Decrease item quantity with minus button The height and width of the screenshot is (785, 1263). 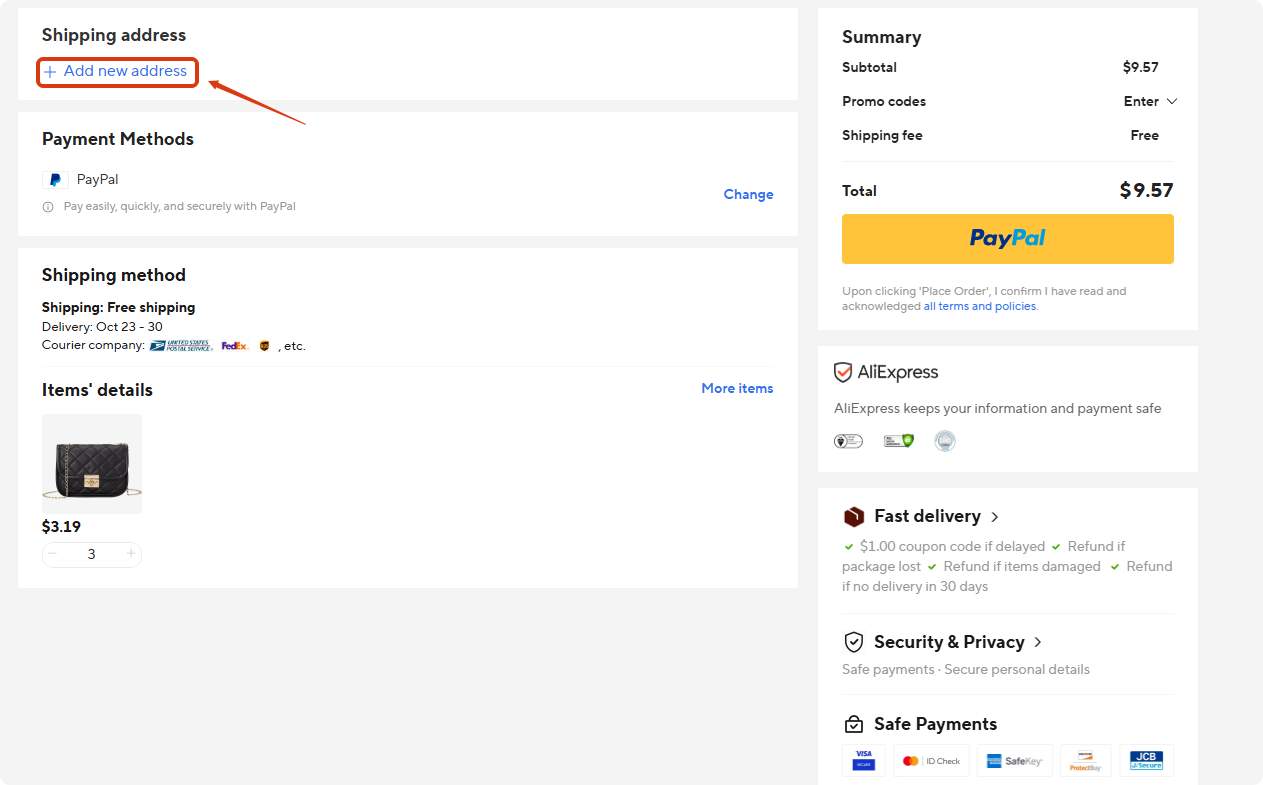53,554
